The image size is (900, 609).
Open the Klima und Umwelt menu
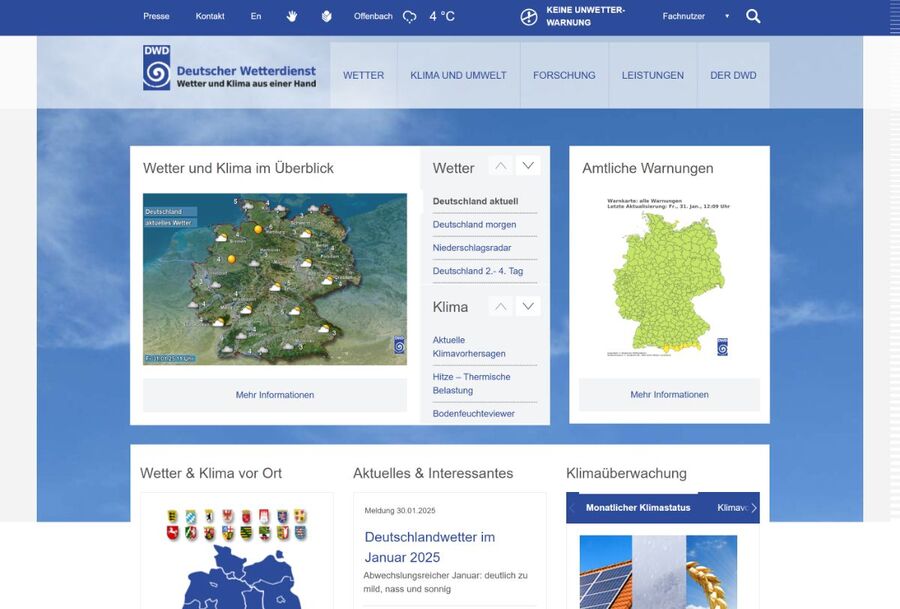tap(458, 75)
